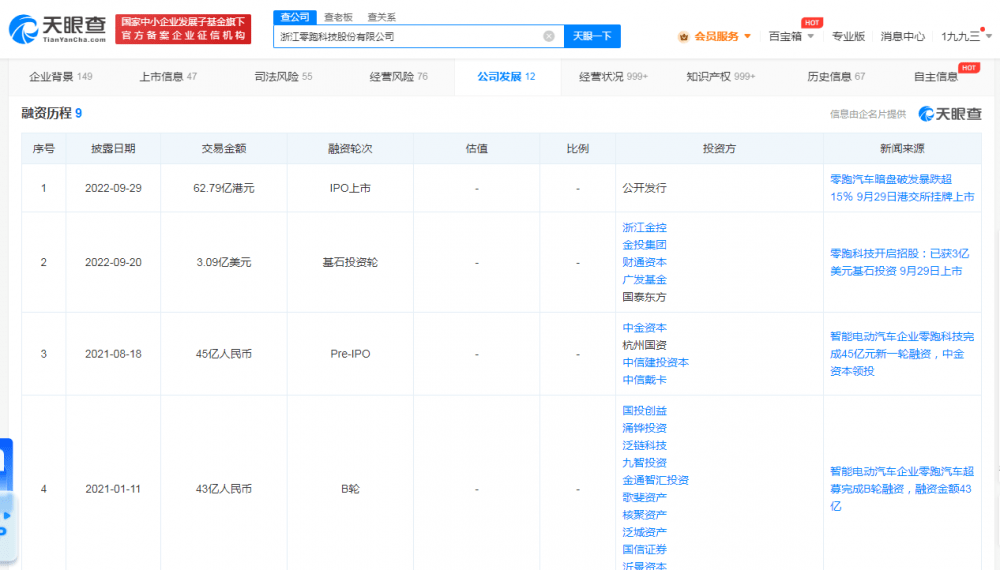
Task: Open investor 金通智汇投资
Action: [656, 479]
